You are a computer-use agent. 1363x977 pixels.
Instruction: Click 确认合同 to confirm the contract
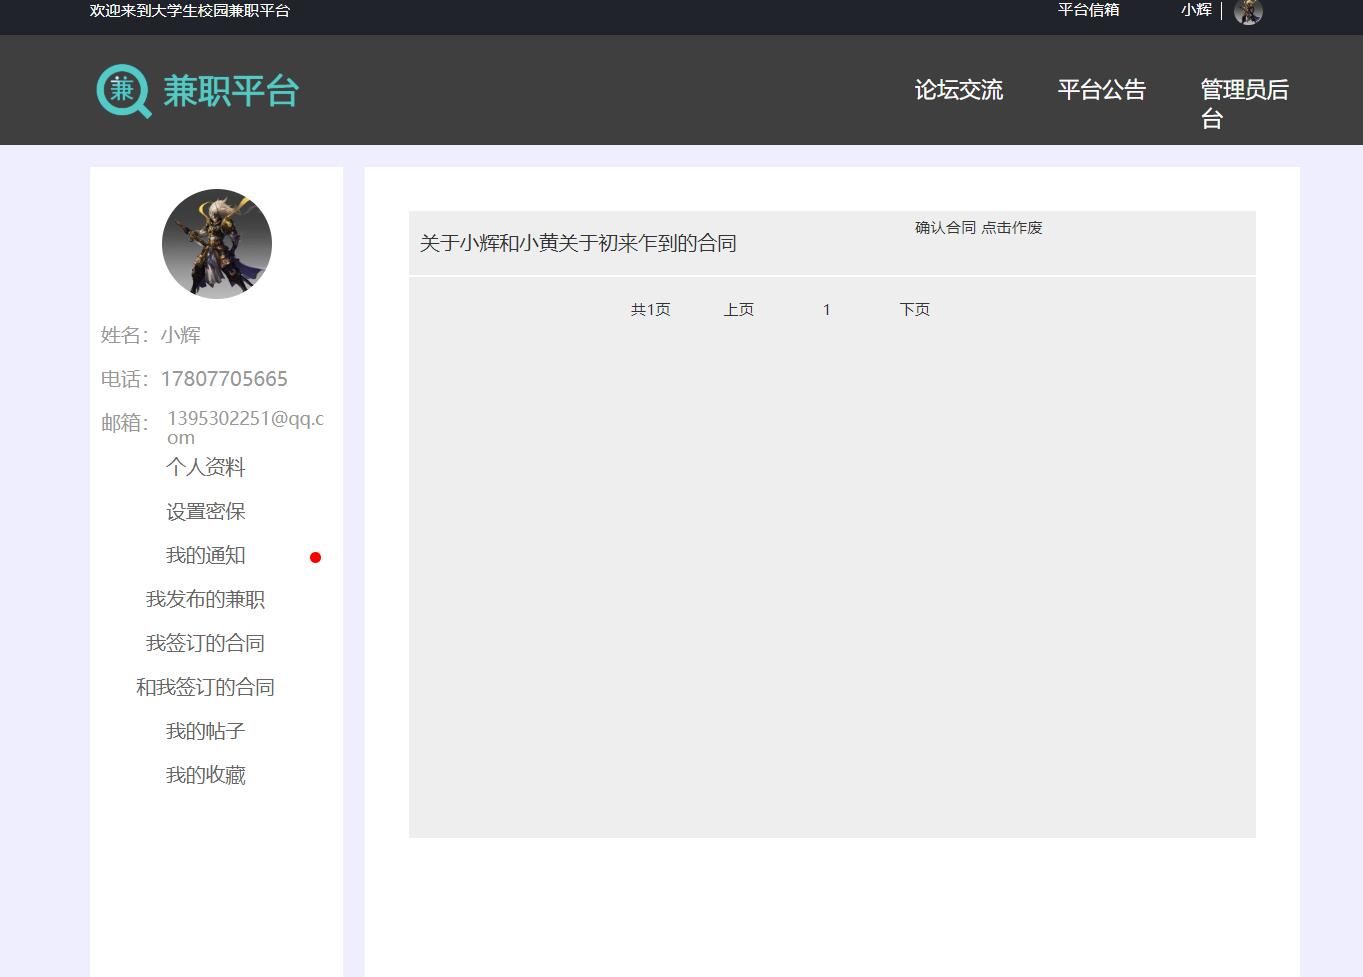tap(943, 227)
